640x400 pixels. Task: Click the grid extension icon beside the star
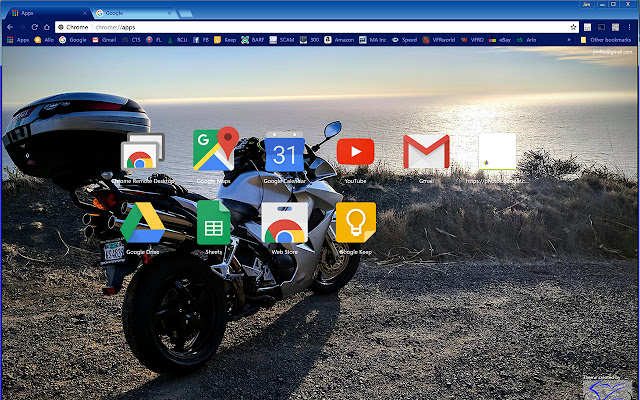[x=587, y=27]
